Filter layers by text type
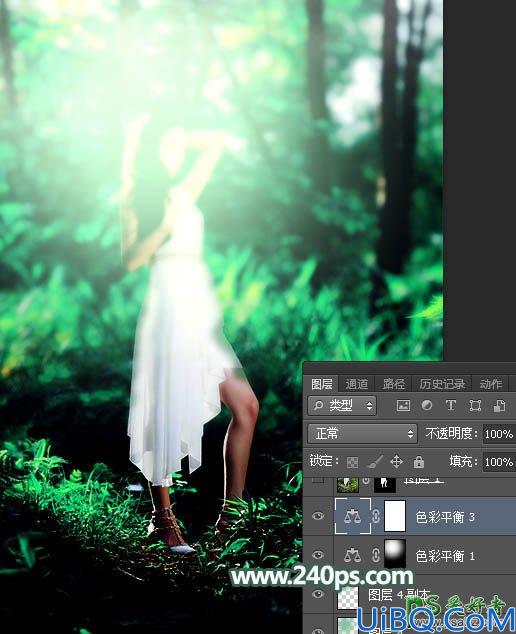The image size is (516, 634). [x=450, y=406]
